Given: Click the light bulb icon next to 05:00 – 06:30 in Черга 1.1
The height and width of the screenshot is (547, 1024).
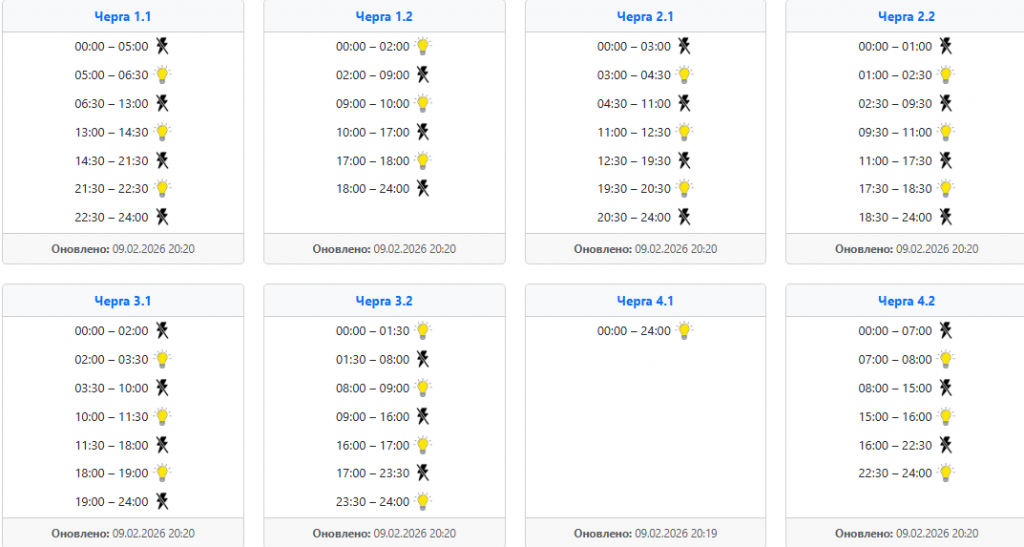Looking at the screenshot, I should tap(163, 74).
